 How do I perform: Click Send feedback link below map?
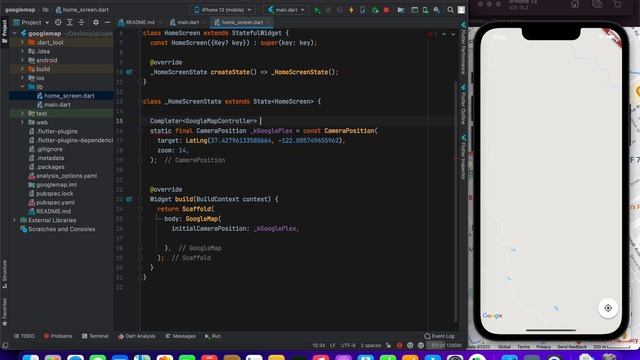coord(572,347)
